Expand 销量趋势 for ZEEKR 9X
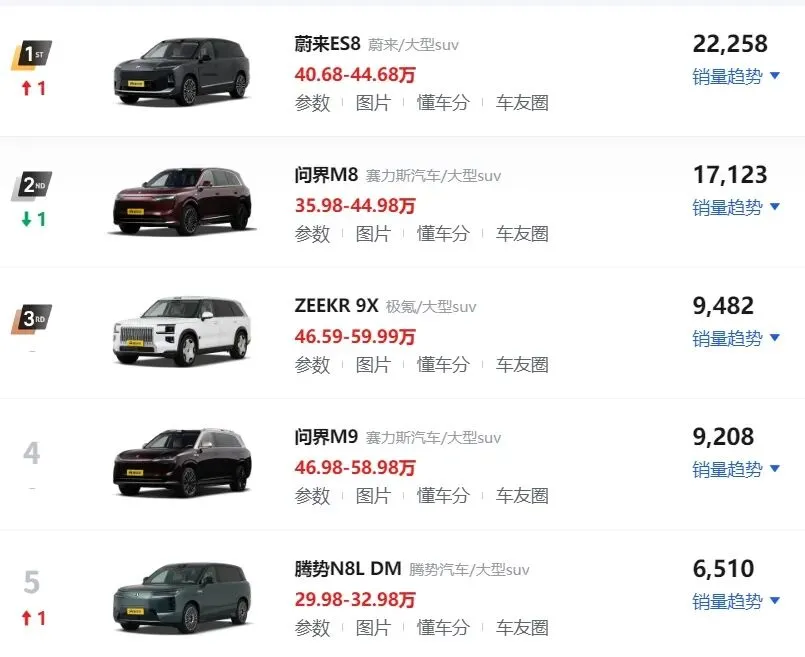Screen dimensions: 805x657 [x=736, y=338]
